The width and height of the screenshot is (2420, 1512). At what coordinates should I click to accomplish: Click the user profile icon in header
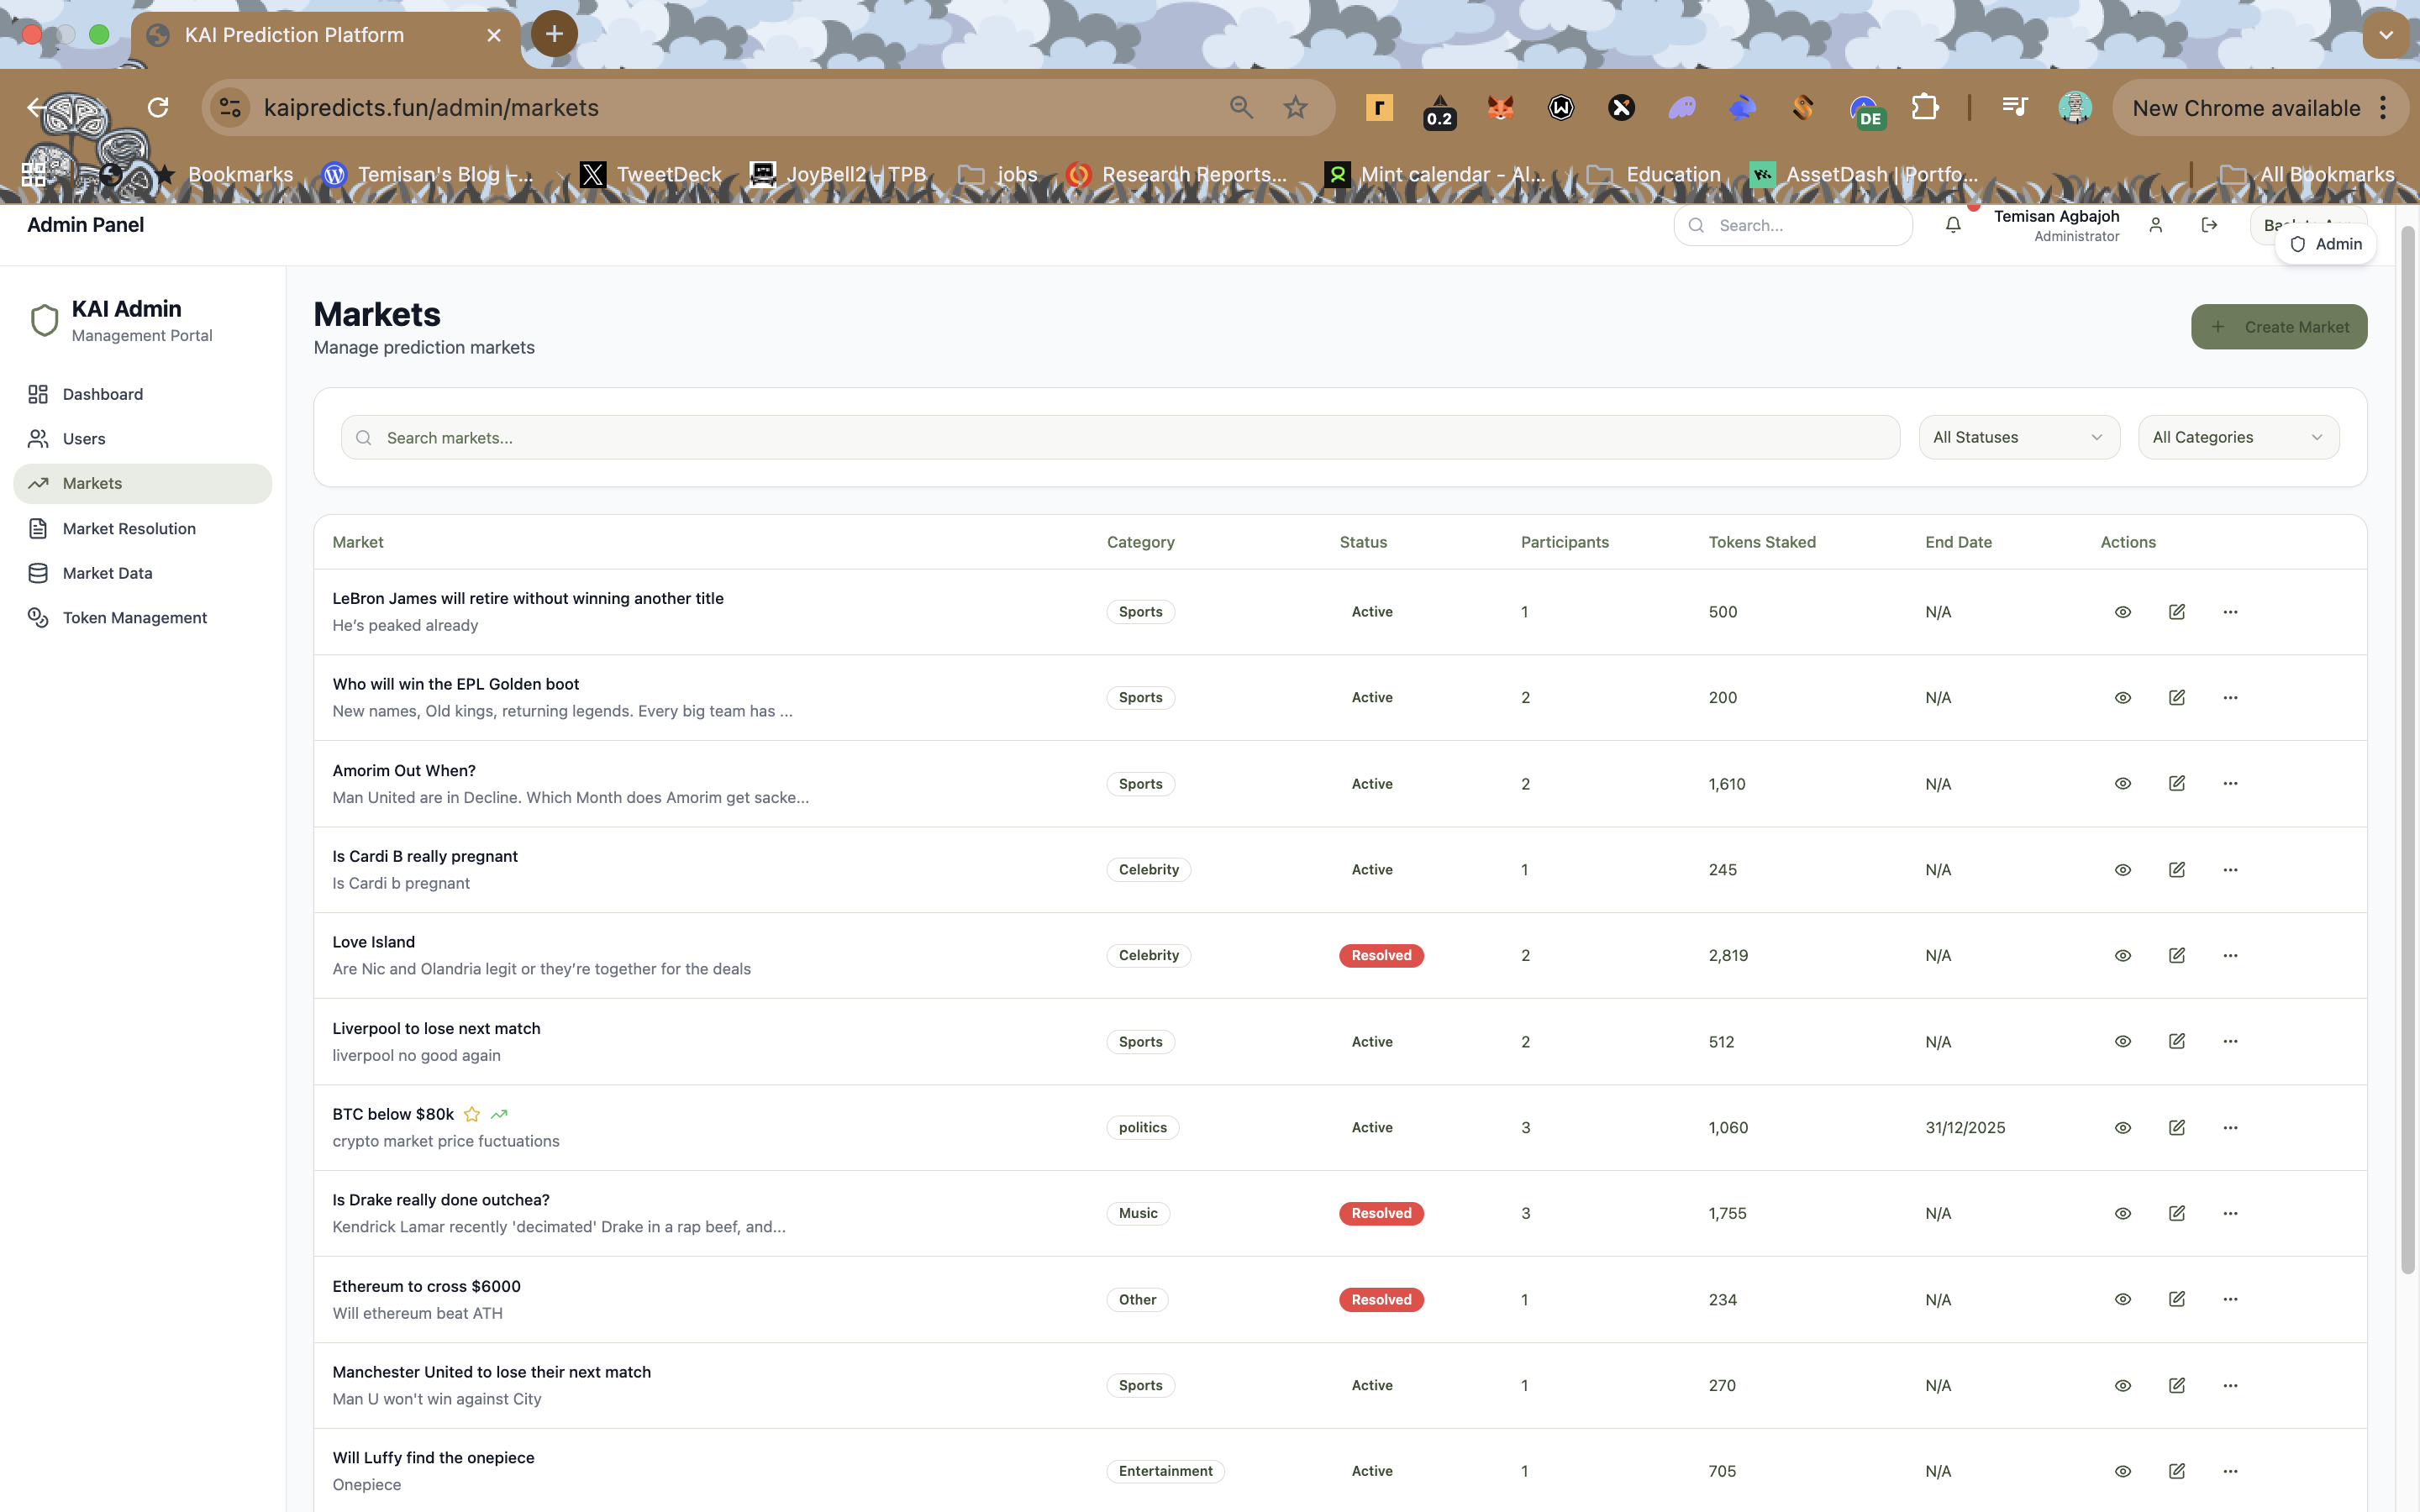coord(2155,225)
